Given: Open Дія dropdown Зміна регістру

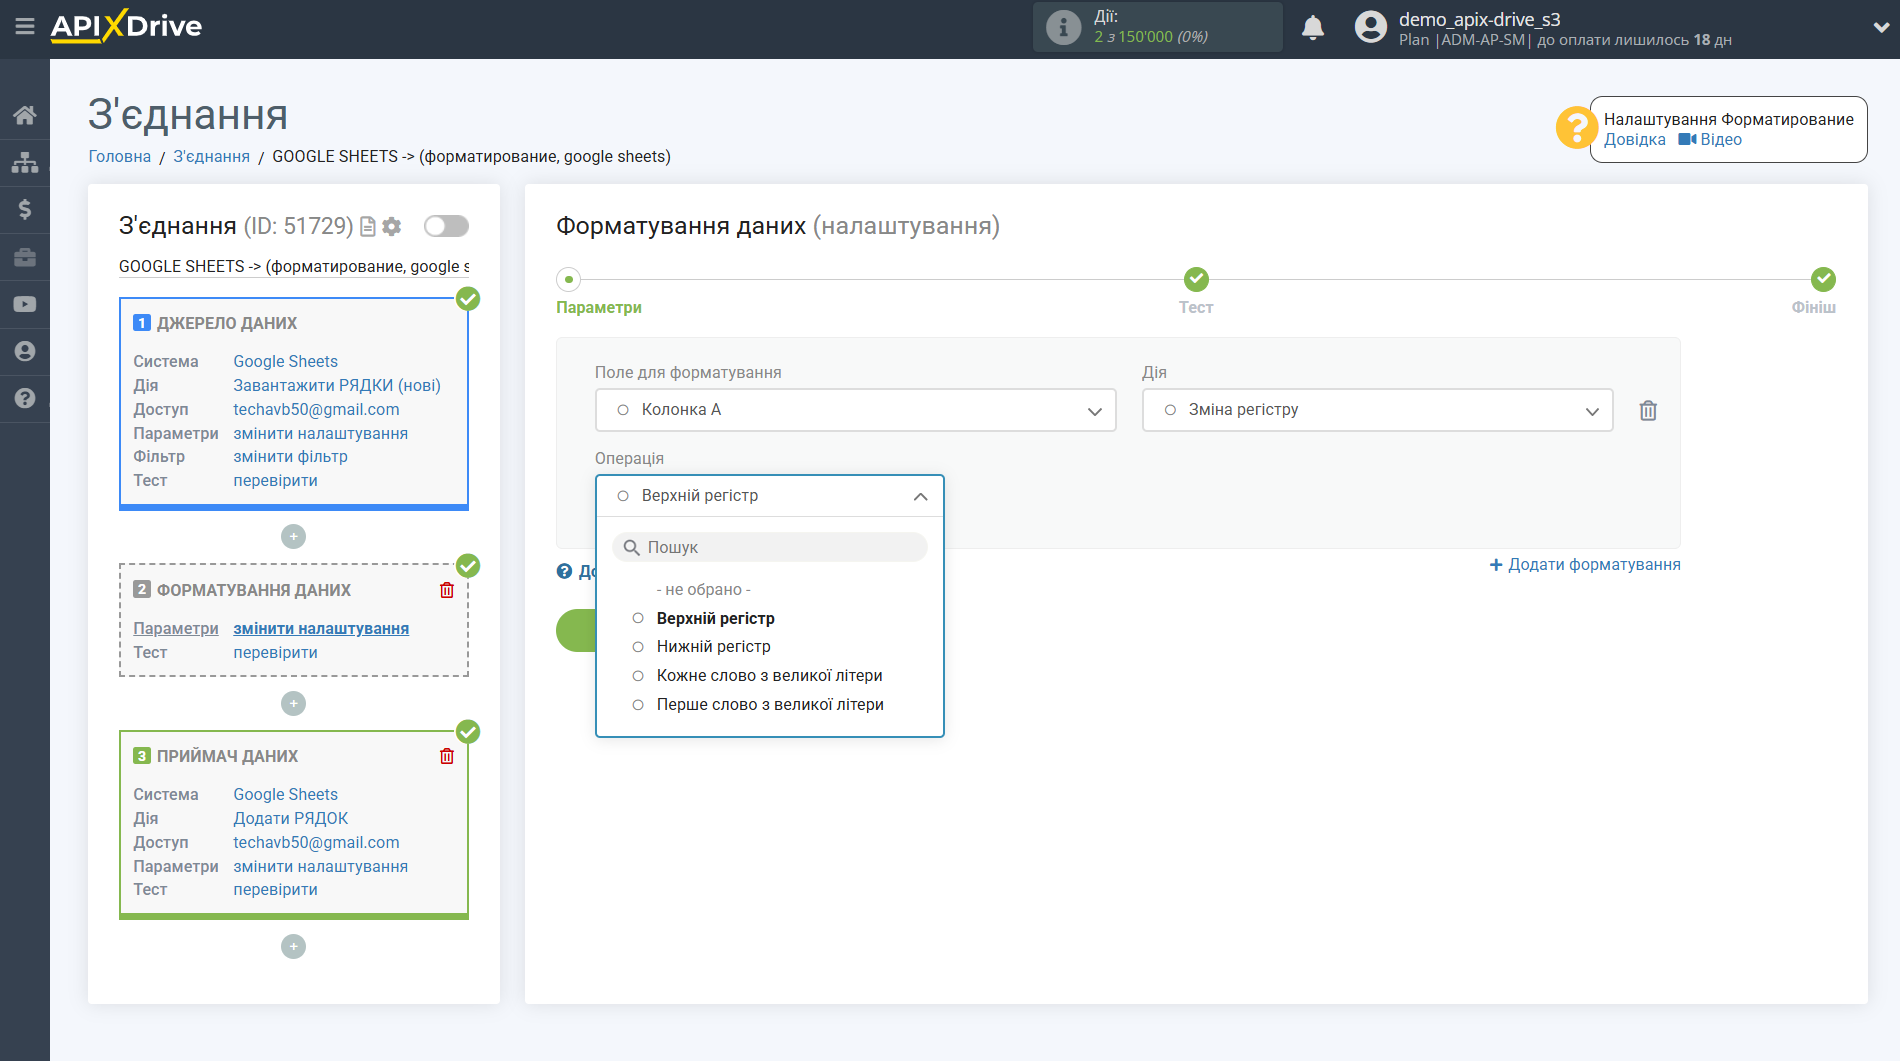Looking at the screenshot, I should coord(1377,410).
